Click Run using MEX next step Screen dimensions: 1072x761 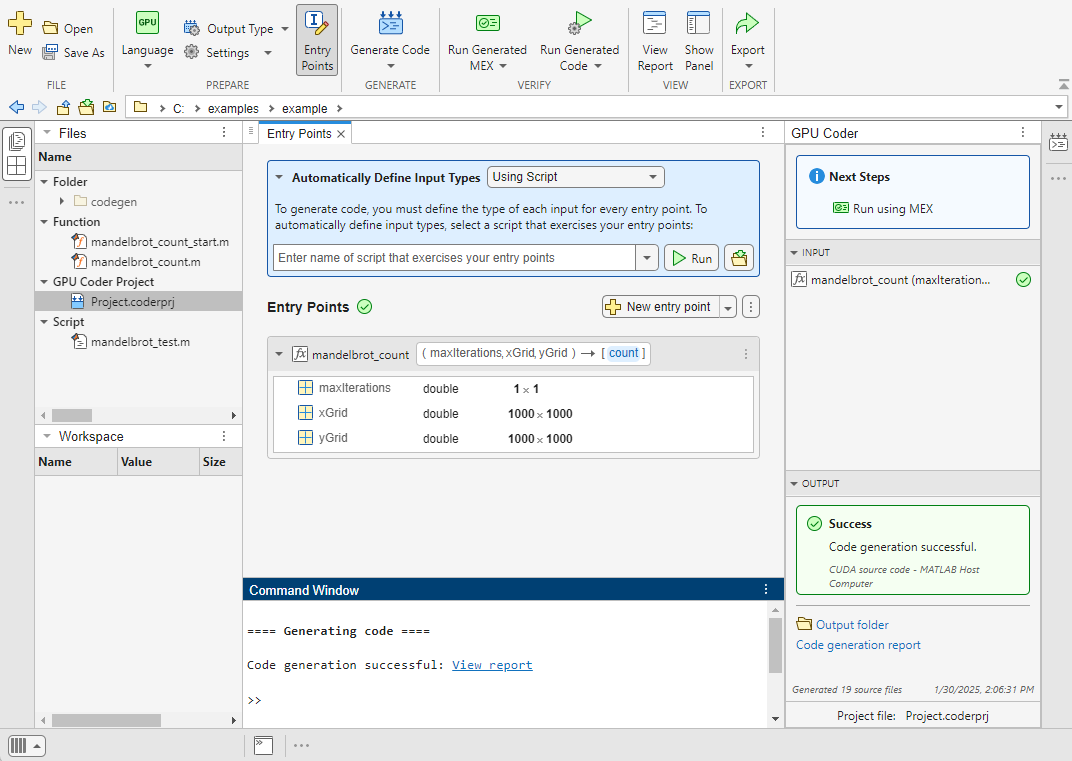pyautogui.click(x=883, y=209)
